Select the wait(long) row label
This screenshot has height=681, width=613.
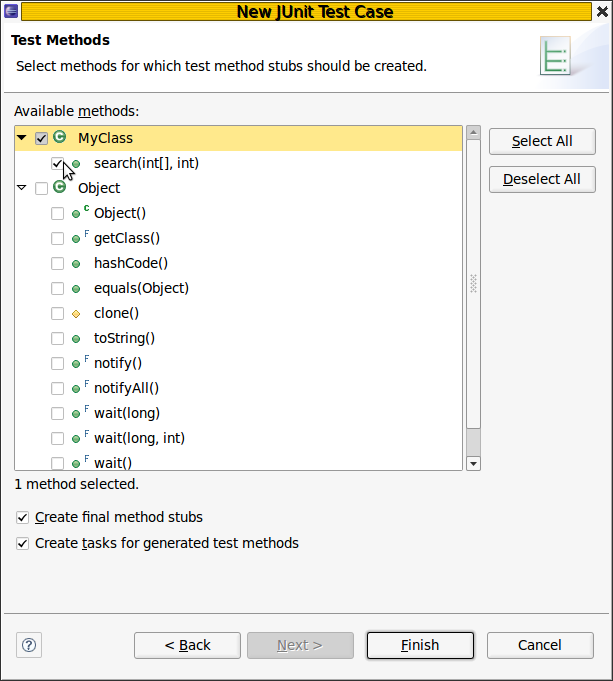[x=127, y=413]
